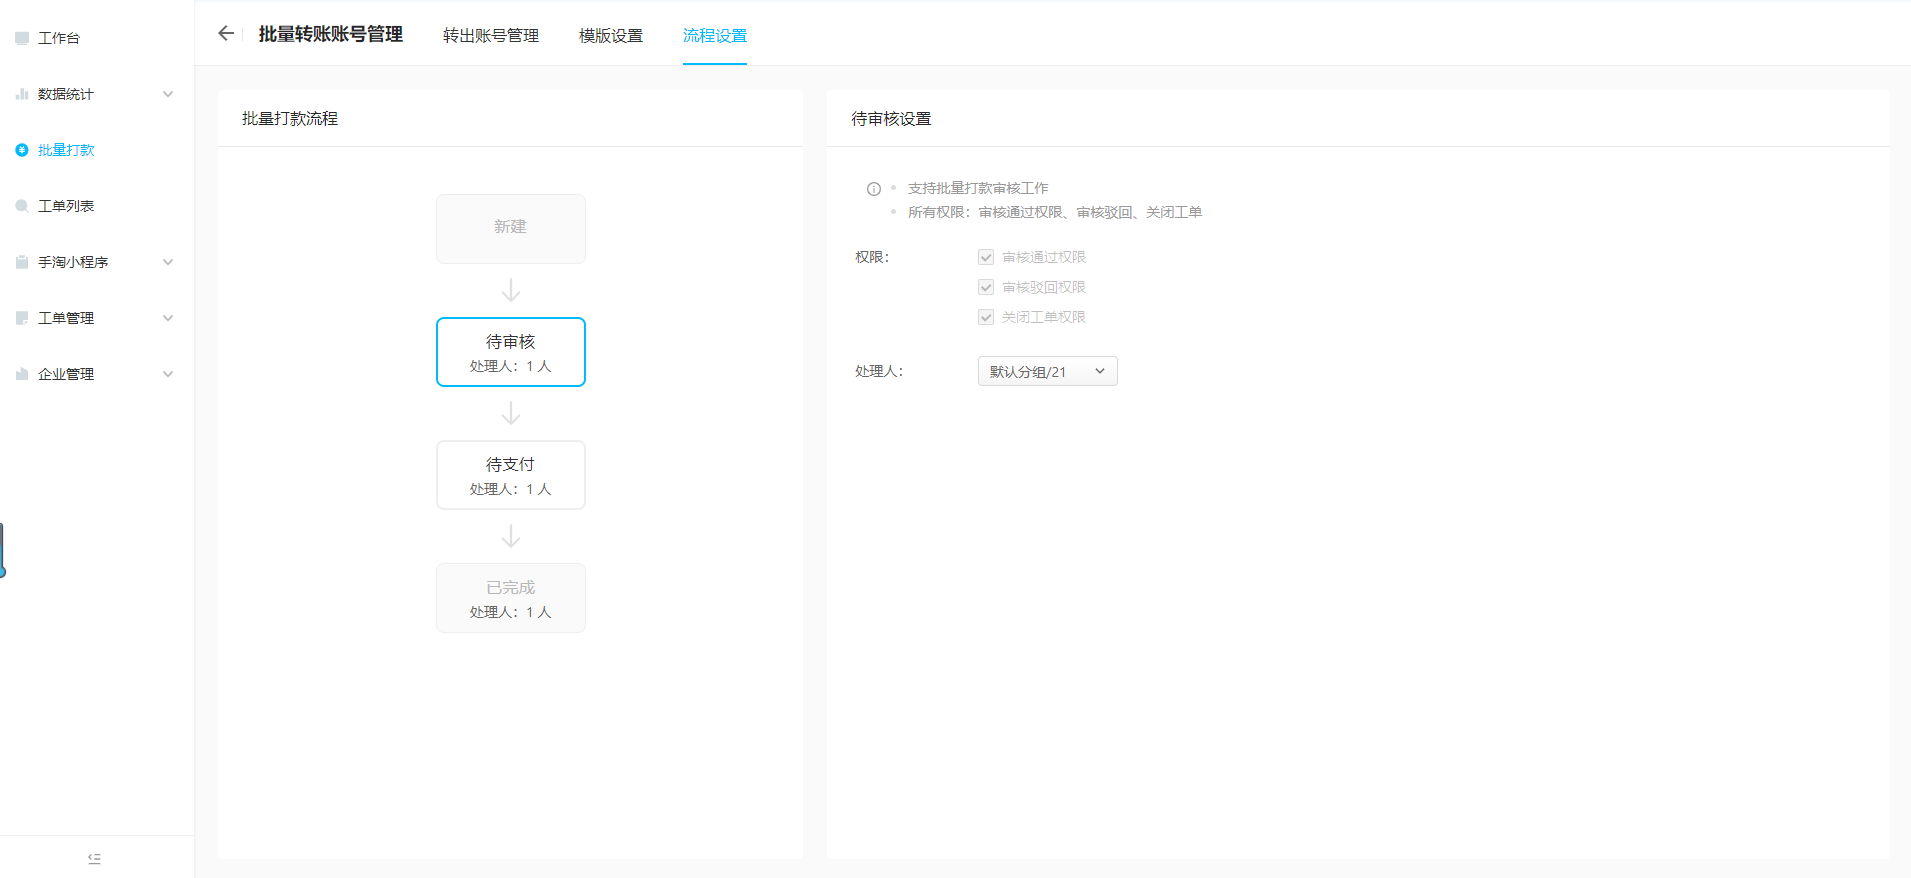The width and height of the screenshot is (1911, 878).
Task: Click the 企业管理 sidebar icon
Action: click(x=22, y=374)
